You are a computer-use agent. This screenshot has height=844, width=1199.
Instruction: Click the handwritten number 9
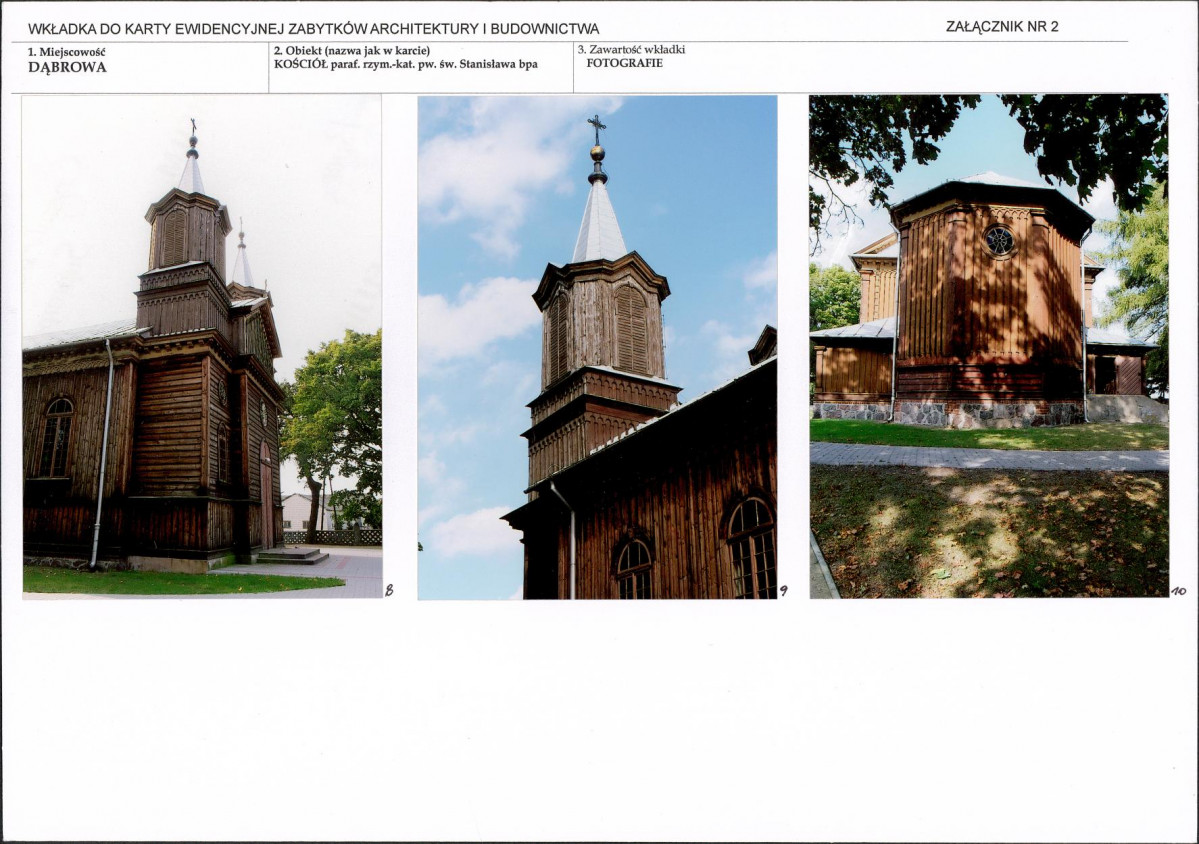click(x=783, y=590)
